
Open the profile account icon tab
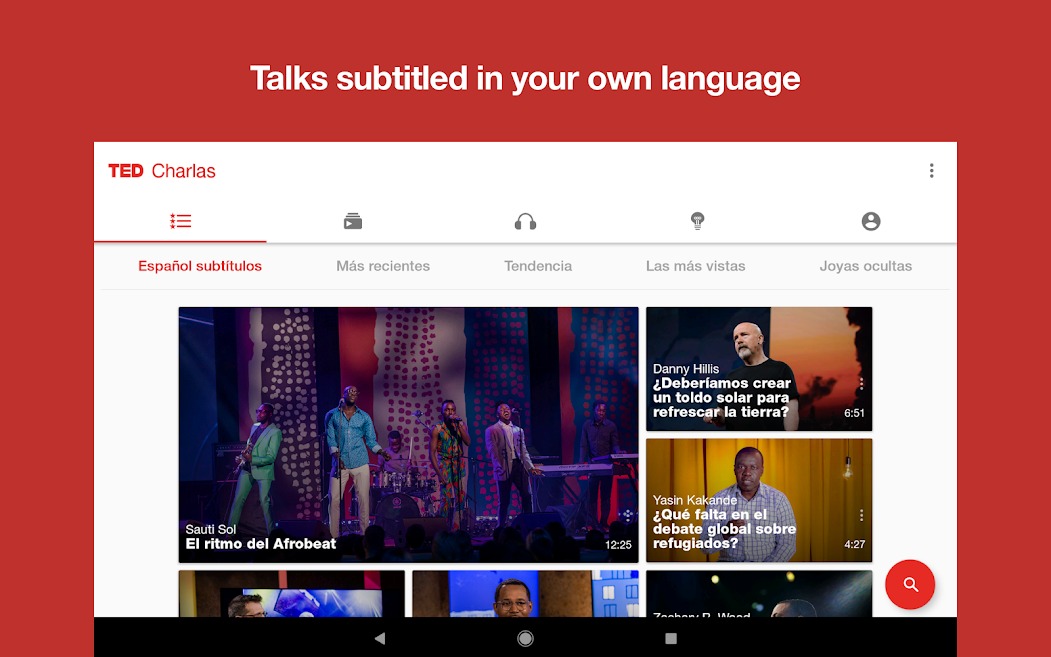[x=871, y=221]
